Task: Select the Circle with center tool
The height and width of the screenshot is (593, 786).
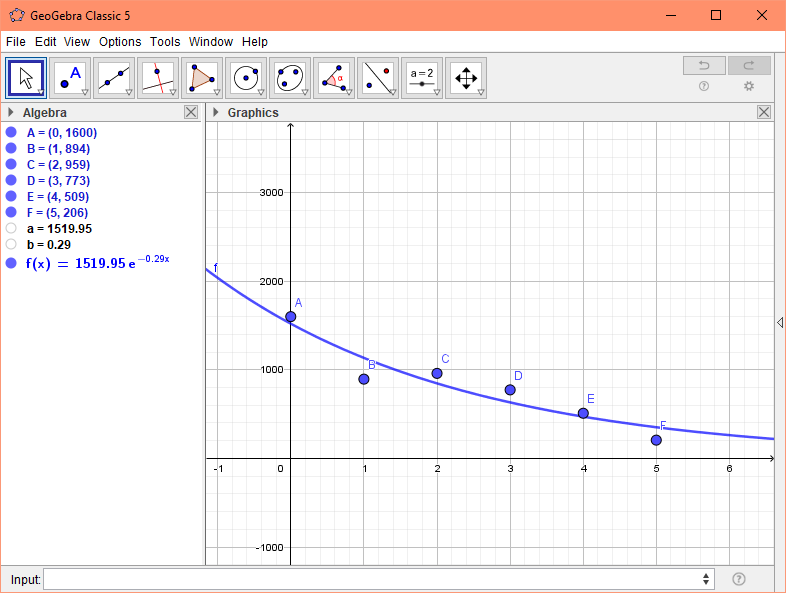Action: [246, 78]
